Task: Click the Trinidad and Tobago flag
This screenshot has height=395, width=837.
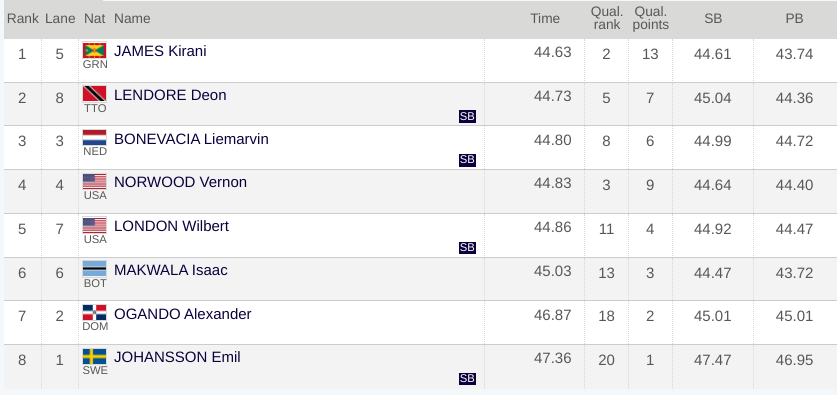Action: click(x=94, y=94)
